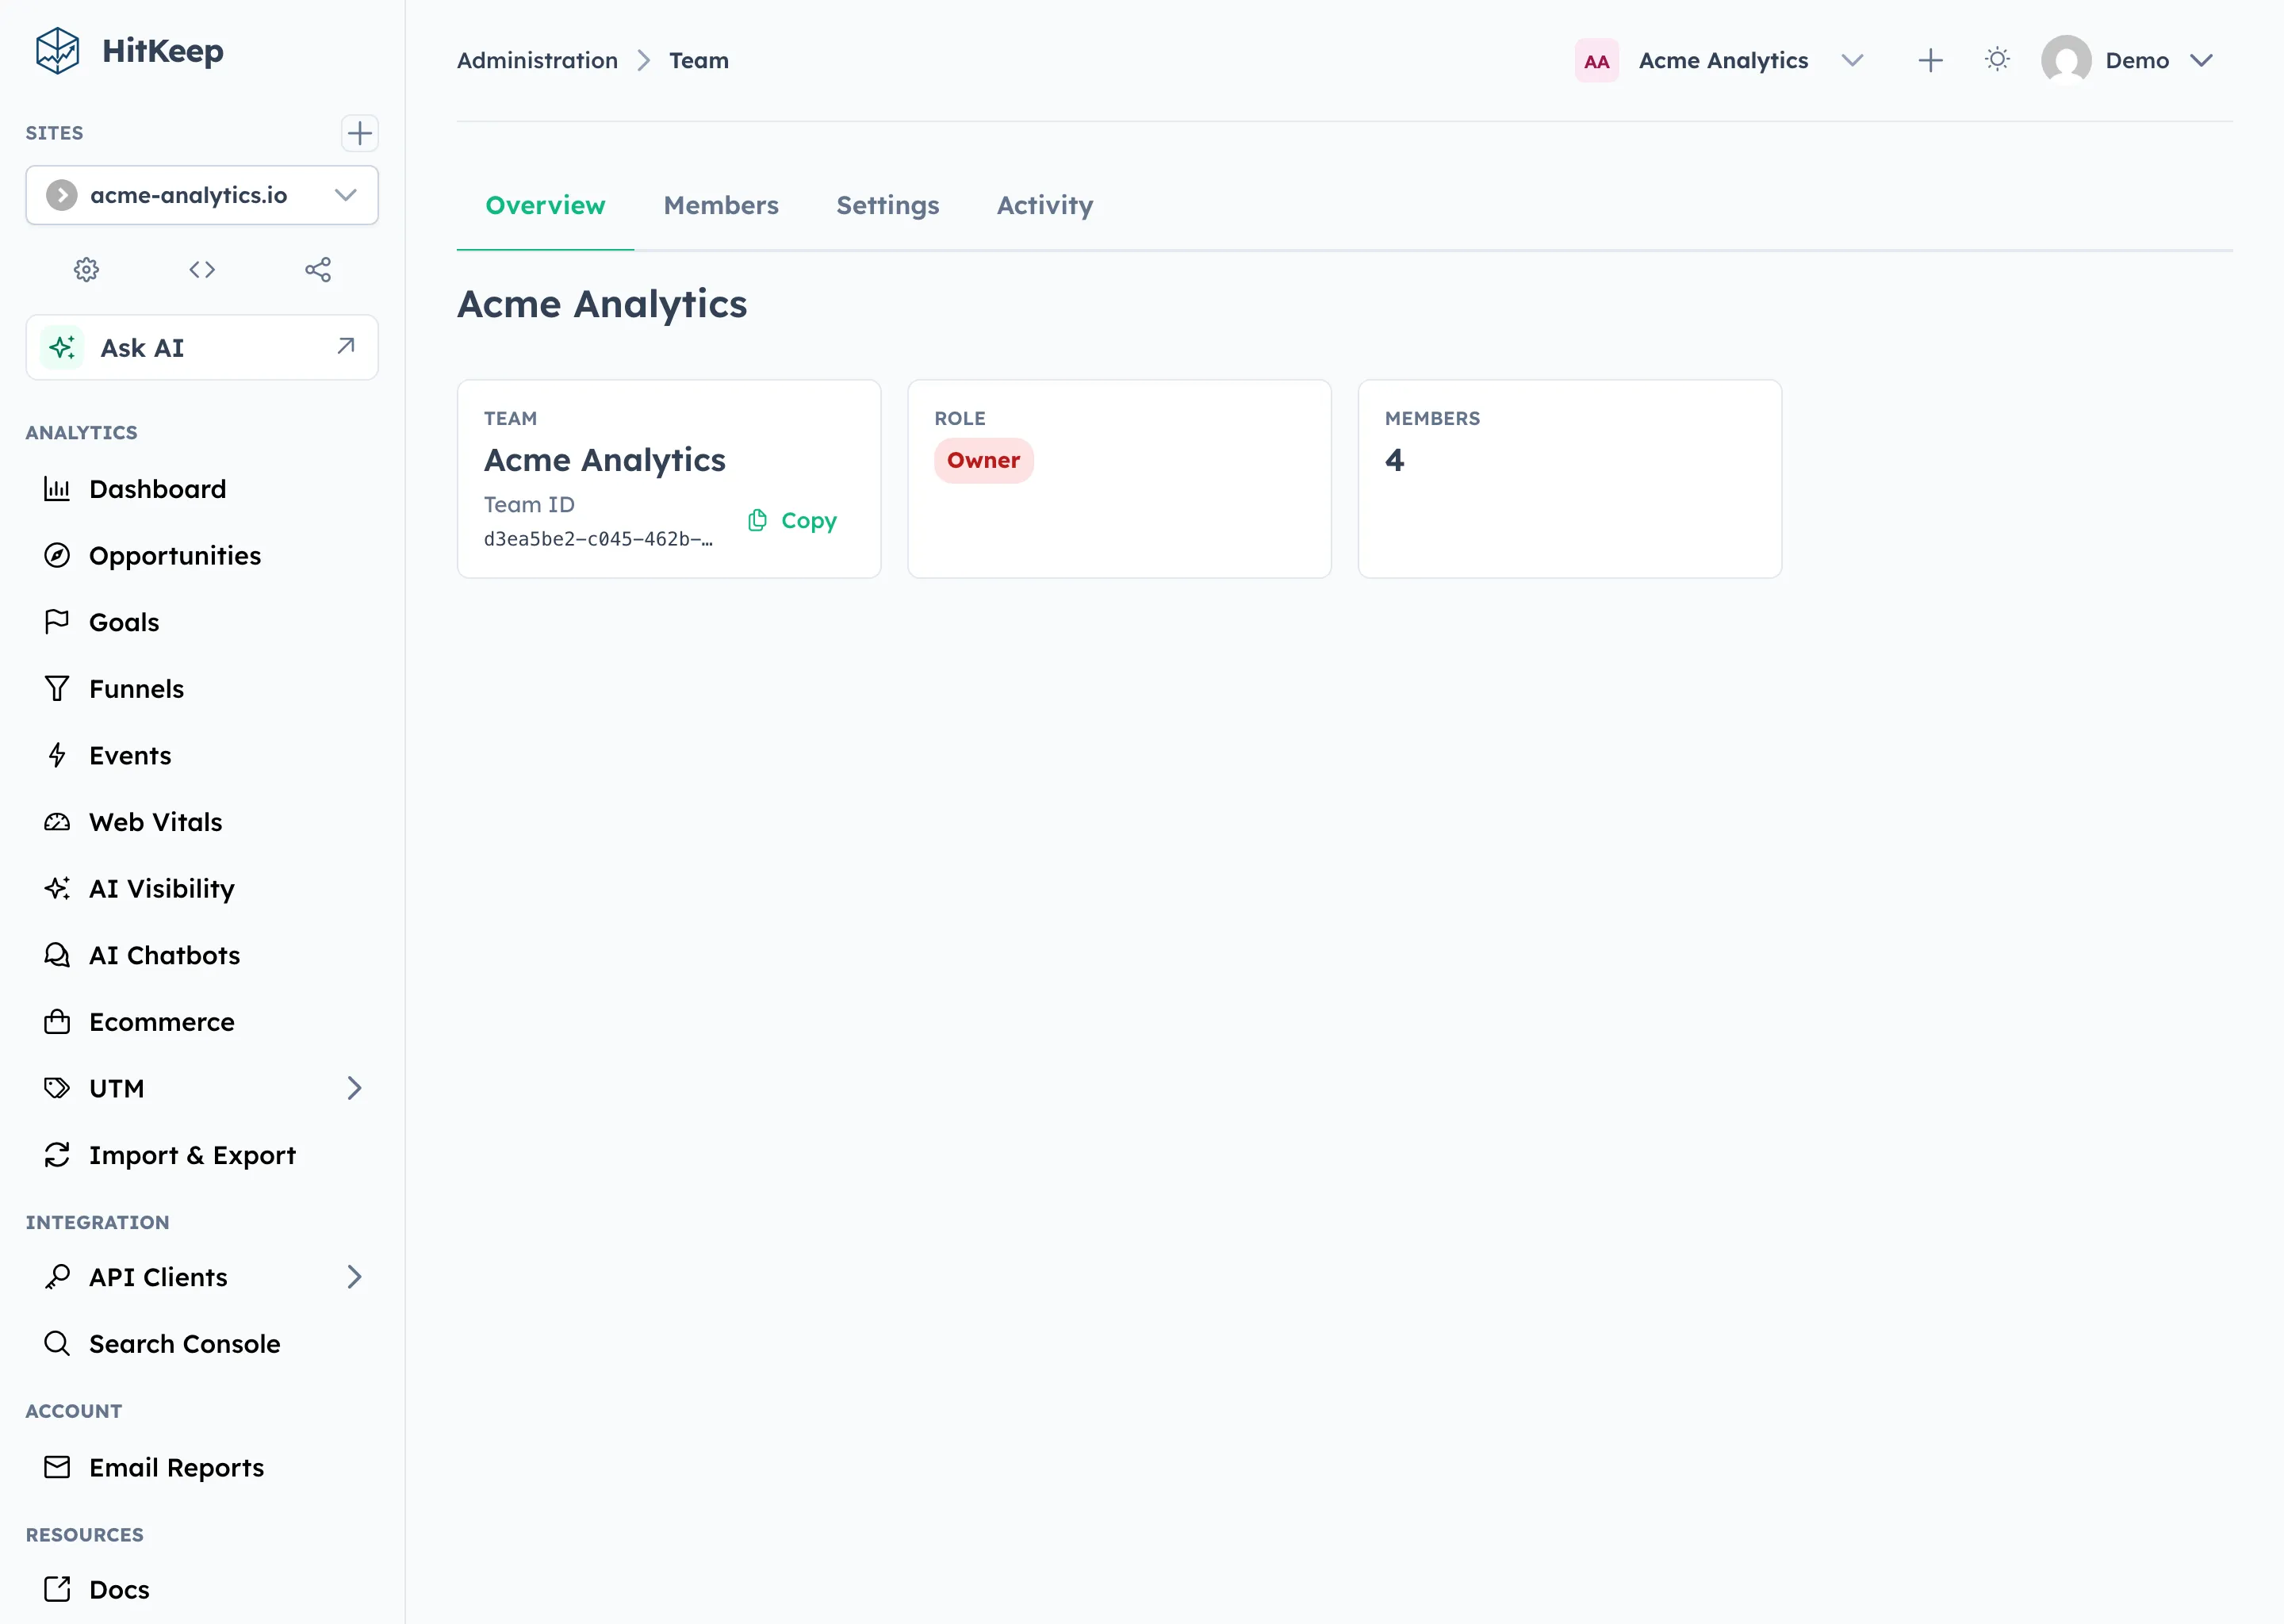Click the Funnels filter icon
Image resolution: width=2284 pixels, height=1624 pixels.
click(57, 689)
